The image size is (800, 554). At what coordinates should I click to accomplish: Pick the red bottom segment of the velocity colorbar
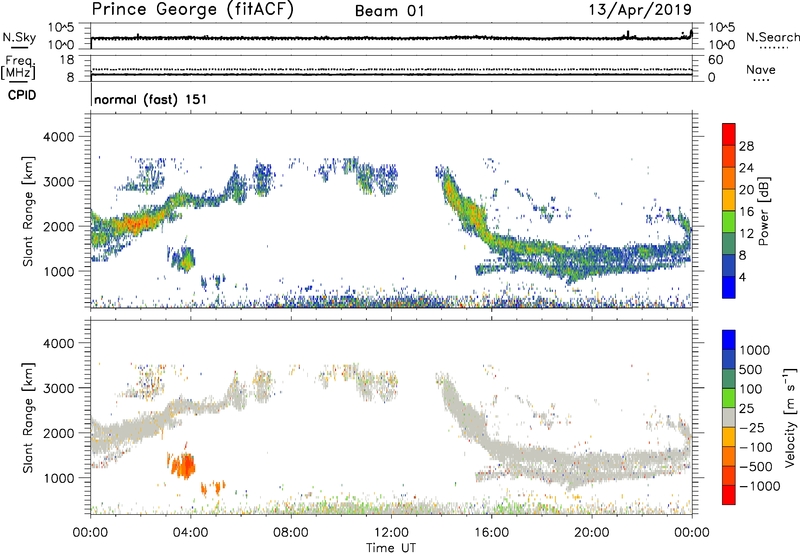point(729,495)
